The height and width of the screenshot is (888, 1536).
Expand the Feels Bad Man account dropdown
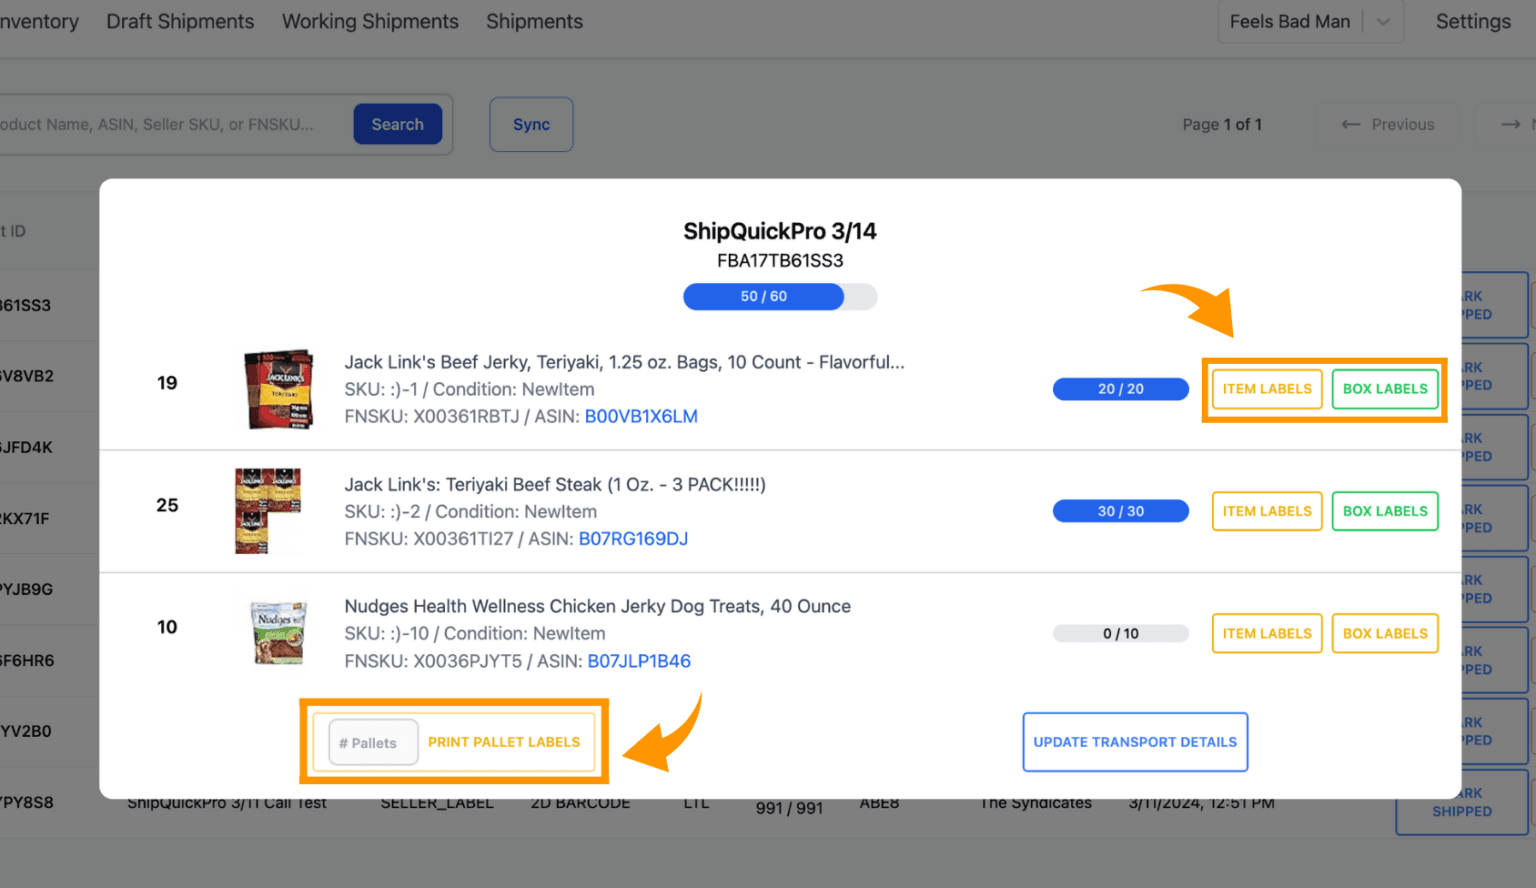(x=1383, y=22)
